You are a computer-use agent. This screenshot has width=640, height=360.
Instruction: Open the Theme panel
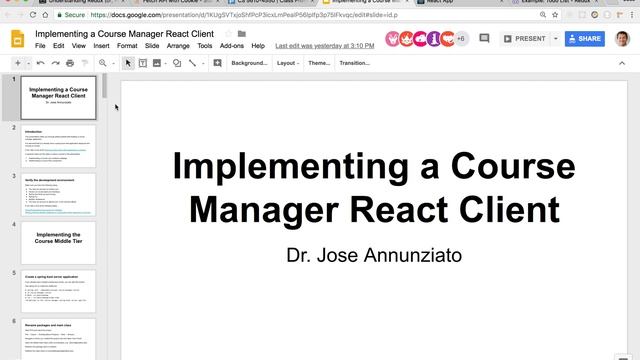click(319, 63)
